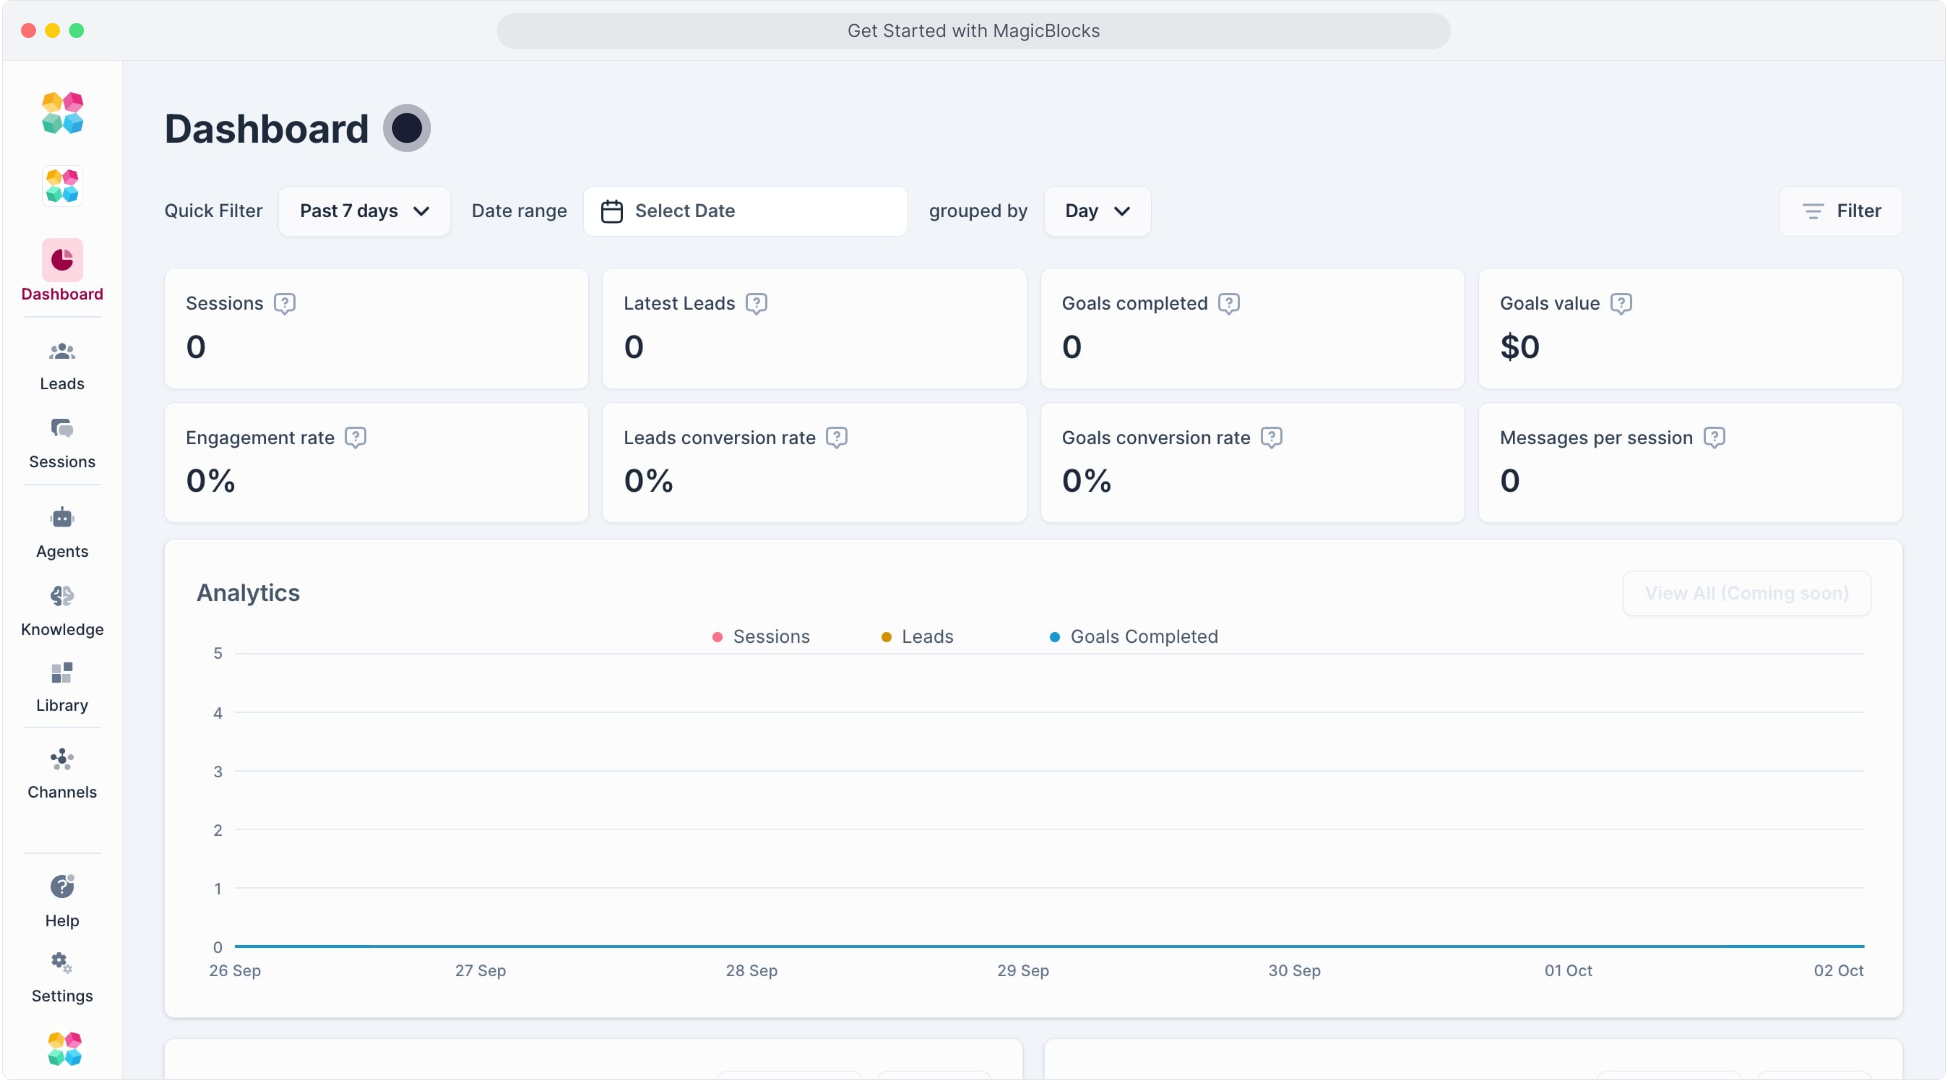Expand the Past 7 days quick filter dropdown
The image size is (1948, 1080).
[364, 211]
